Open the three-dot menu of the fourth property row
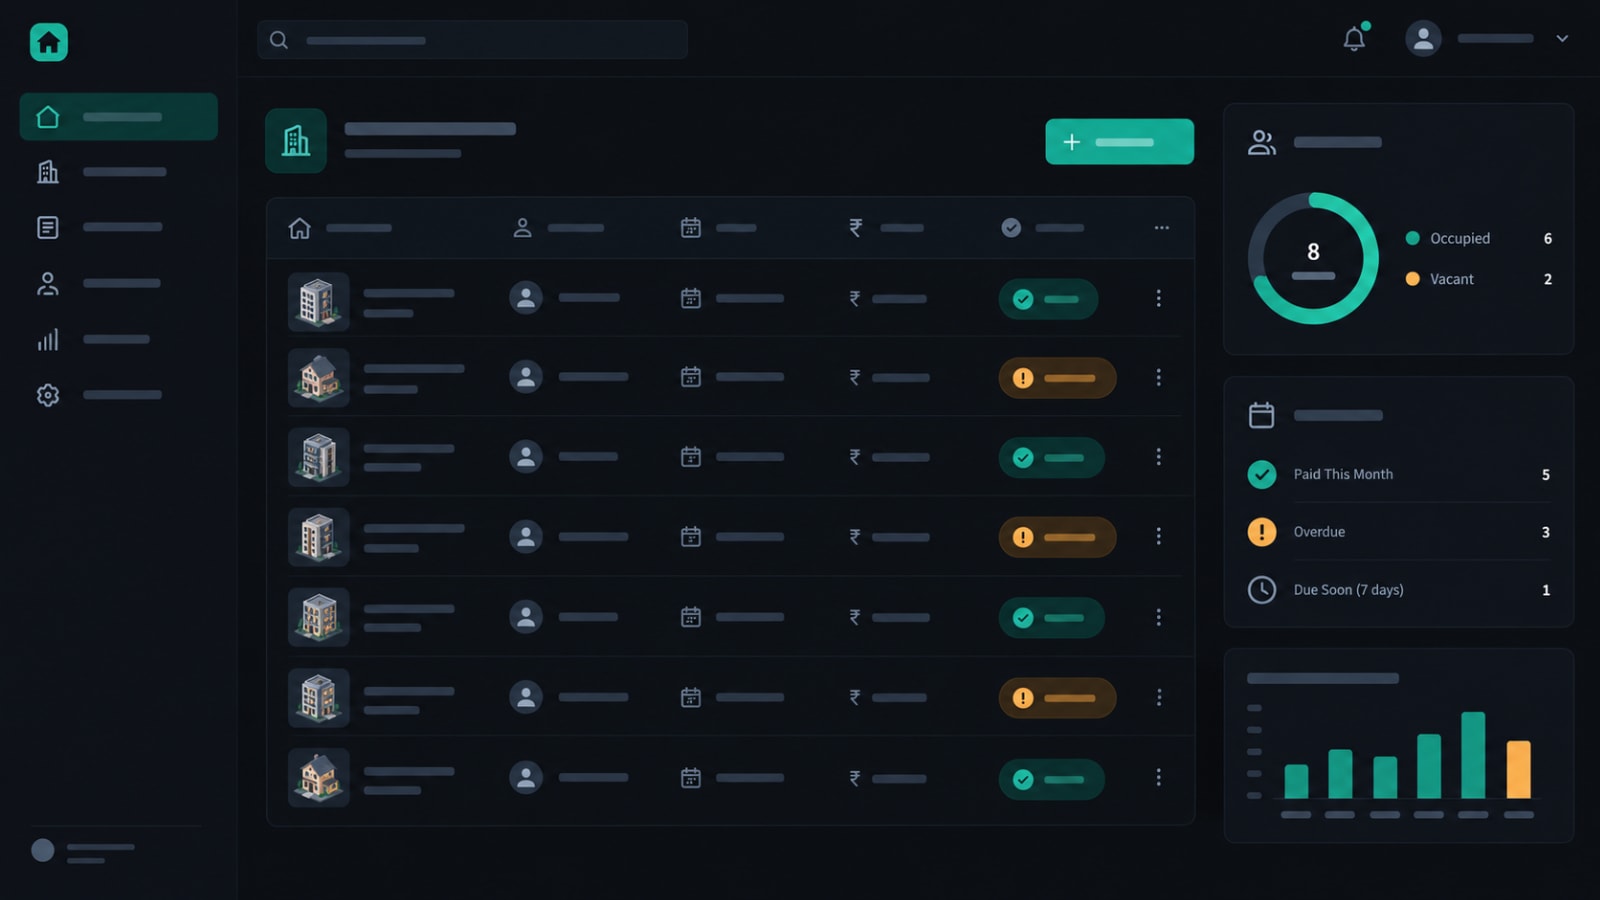Screen dimensions: 1600x900 pos(1159,537)
